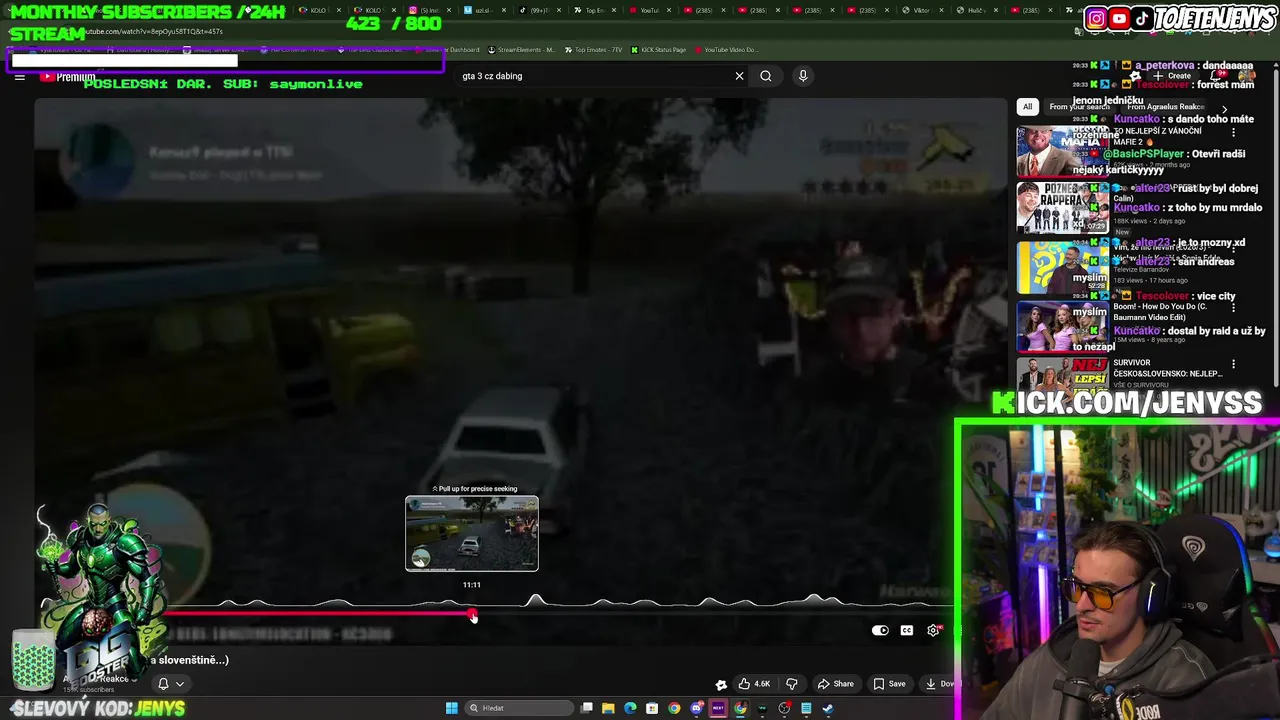The image size is (1280, 720).
Task: Click the subscription notification bell
Action: click(163, 684)
